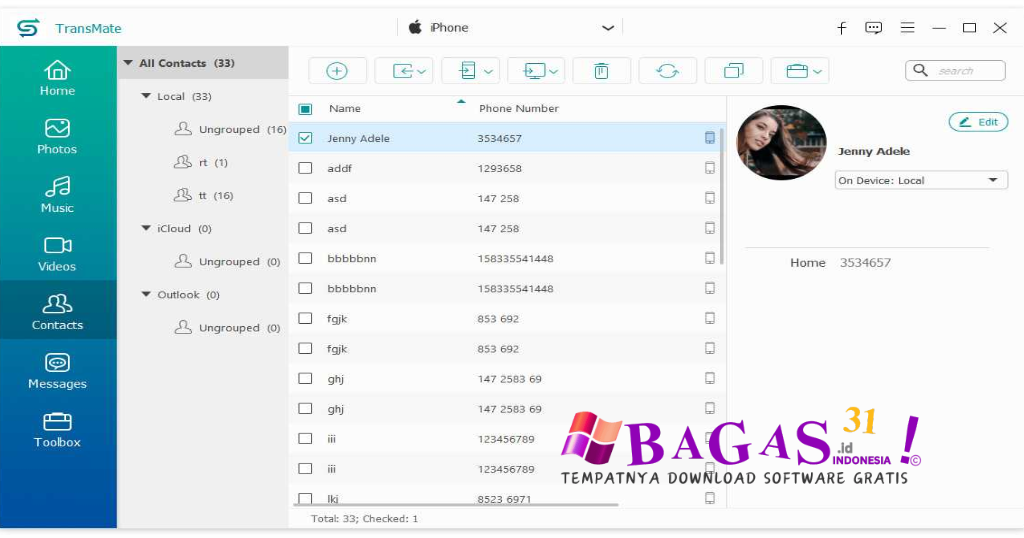Click the TransMate logo
The width and height of the screenshot is (1024, 538).
coord(28,28)
